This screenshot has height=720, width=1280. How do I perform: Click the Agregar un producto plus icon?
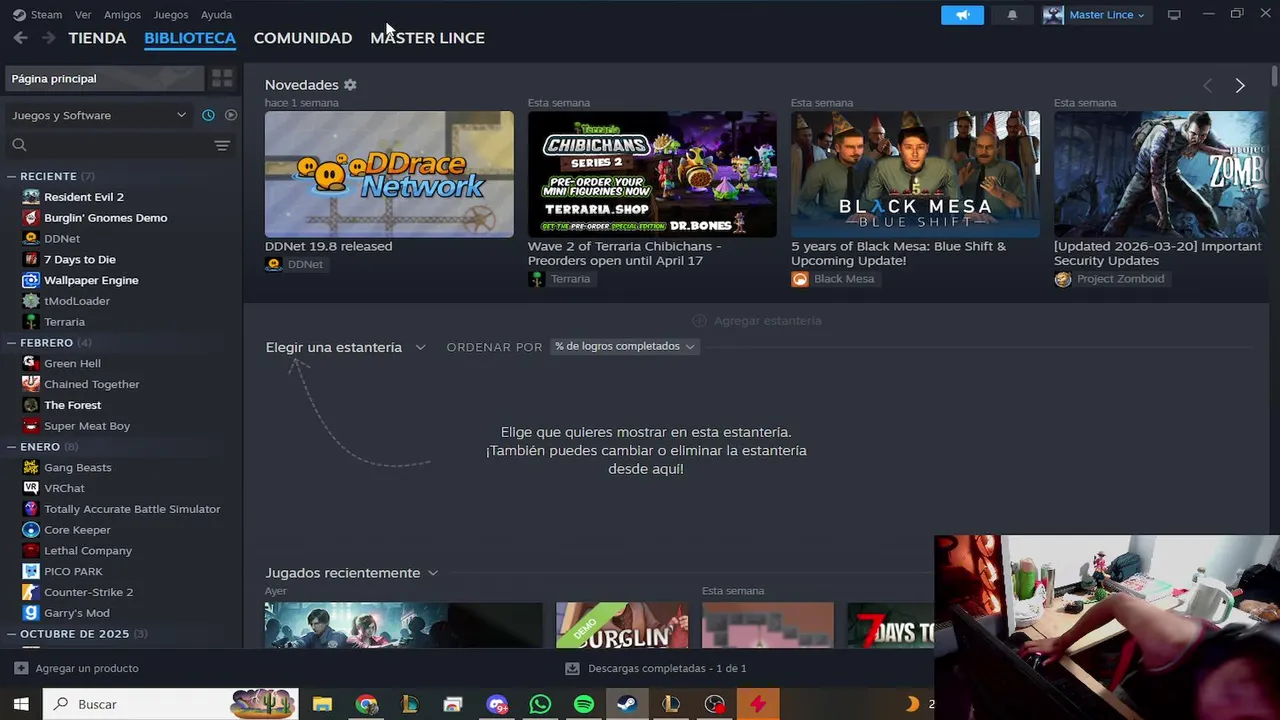point(21,668)
